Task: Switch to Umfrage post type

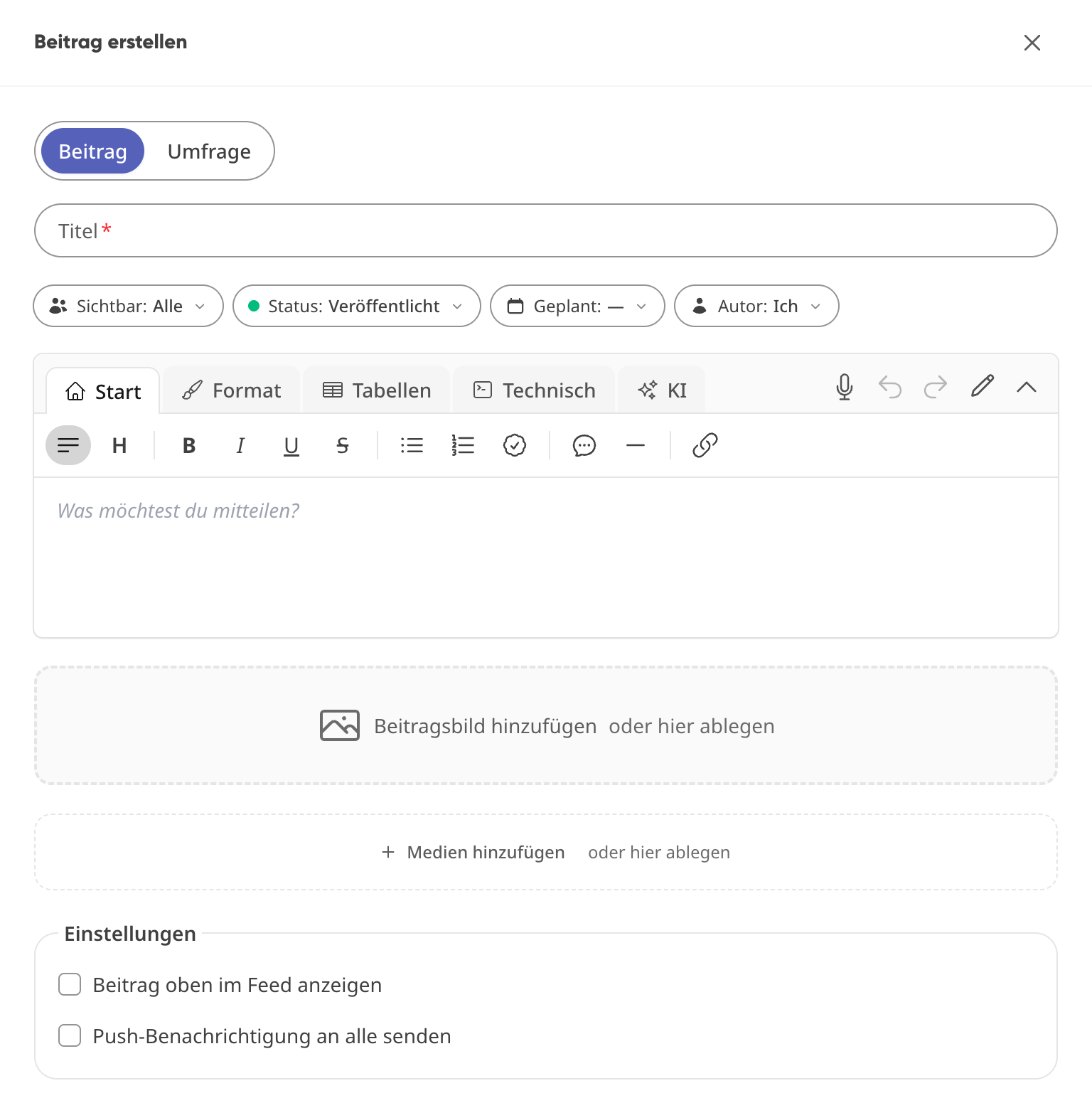Action: (209, 151)
